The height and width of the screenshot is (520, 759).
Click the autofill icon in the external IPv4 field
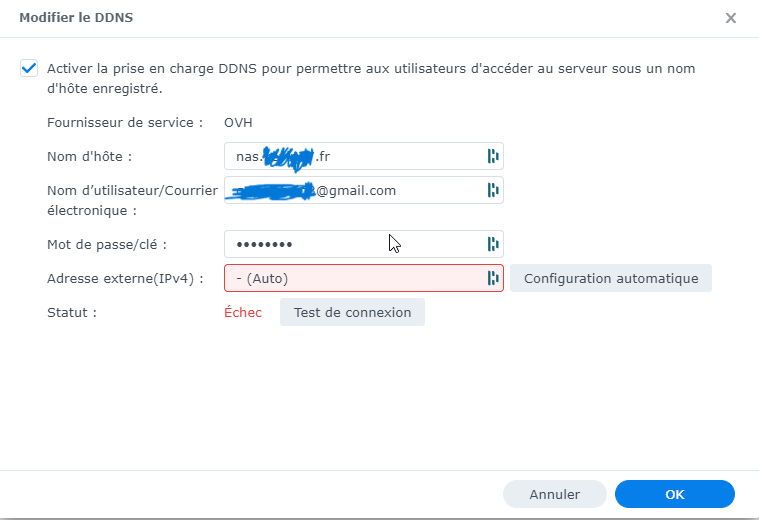click(492, 278)
